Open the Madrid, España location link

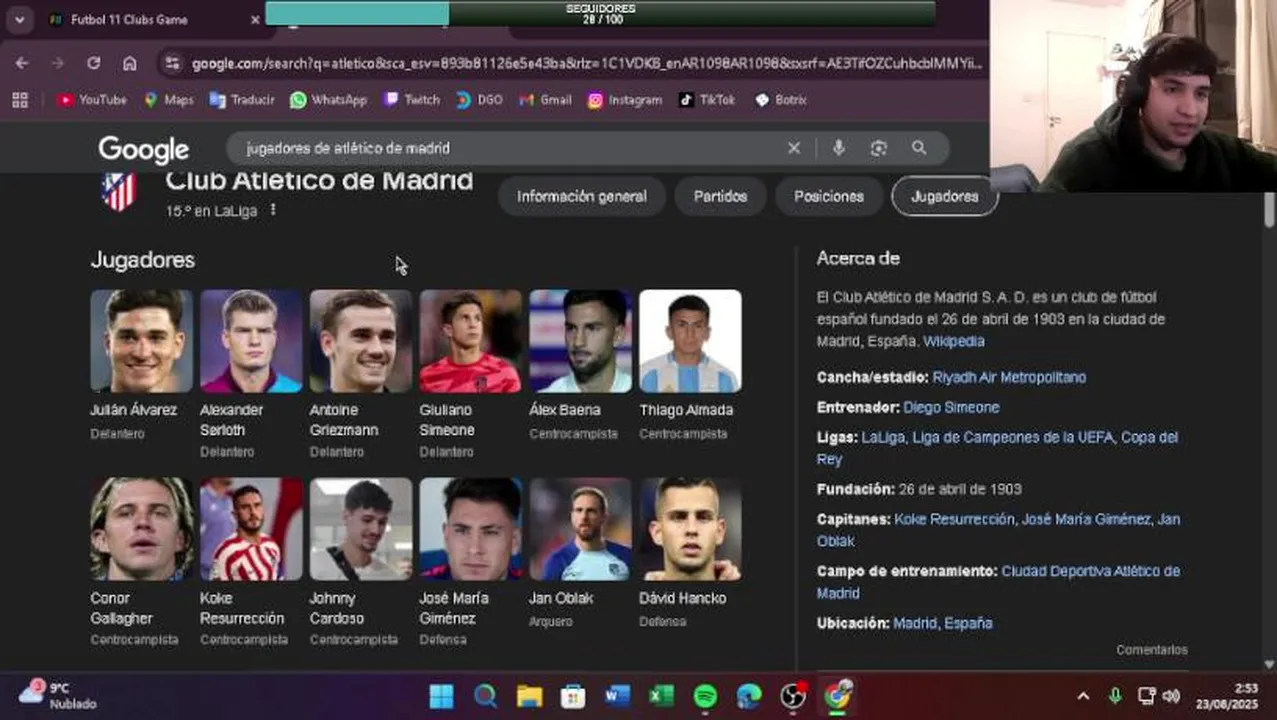(x=943, y=623)
